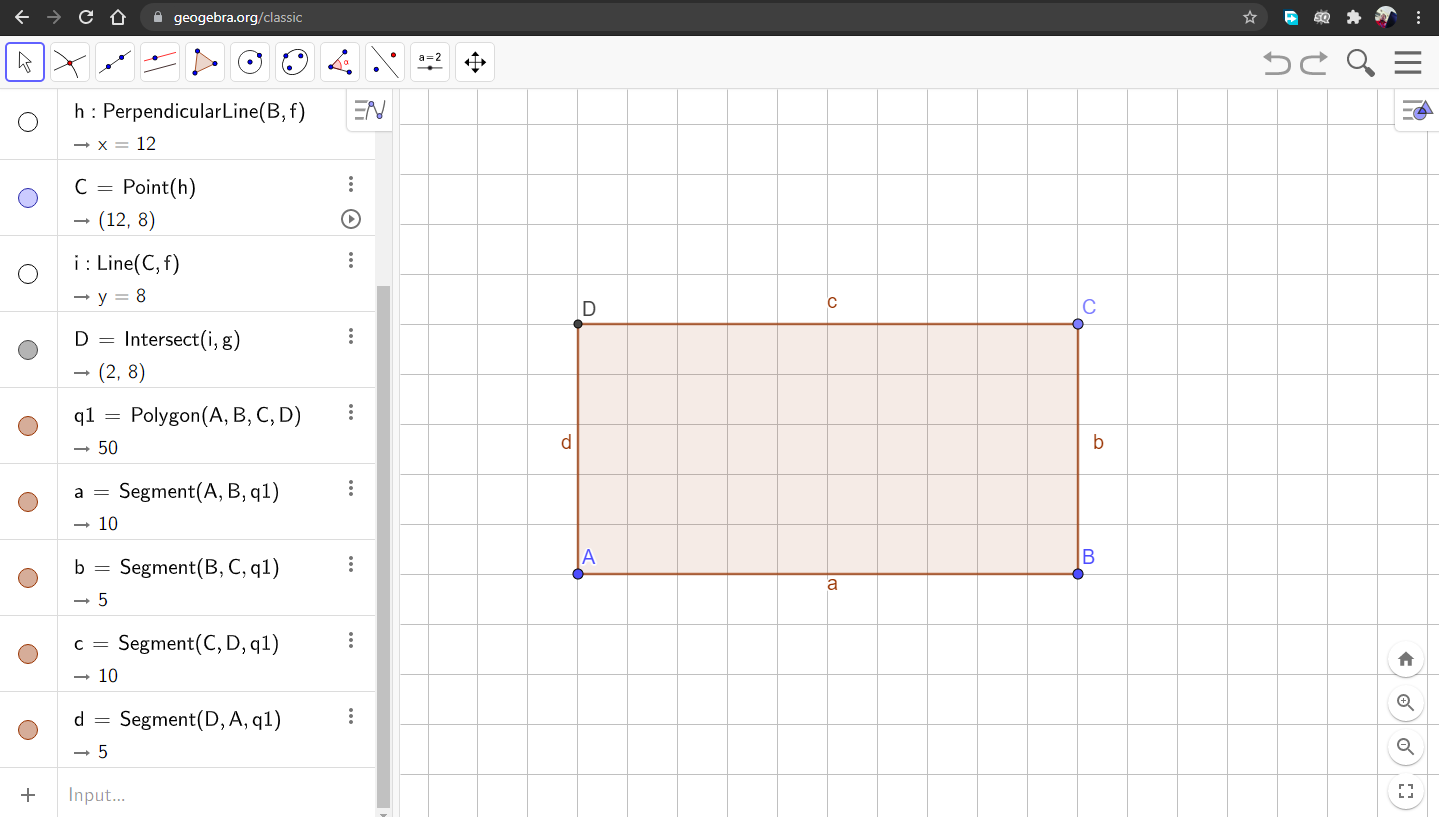Viewport: 1439px width, 817px height.
Task: Select point A on the rectangle
Action: click(x=578, y=574)
